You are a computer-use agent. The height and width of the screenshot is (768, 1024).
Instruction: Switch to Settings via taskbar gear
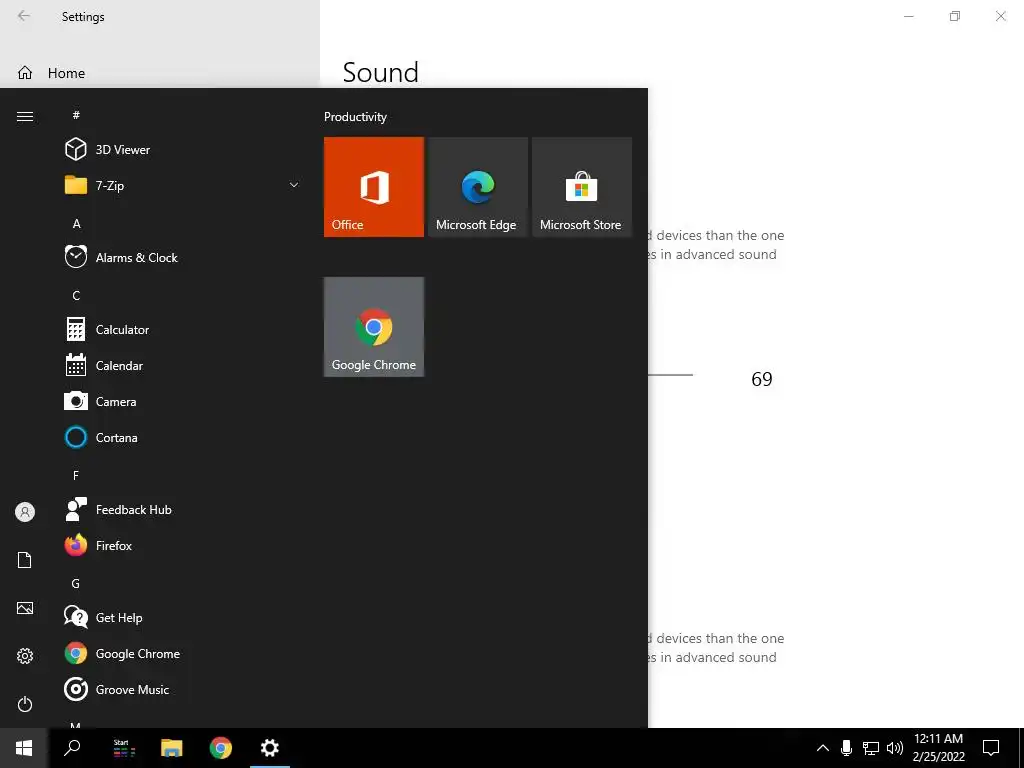click(x=270, y=748)
